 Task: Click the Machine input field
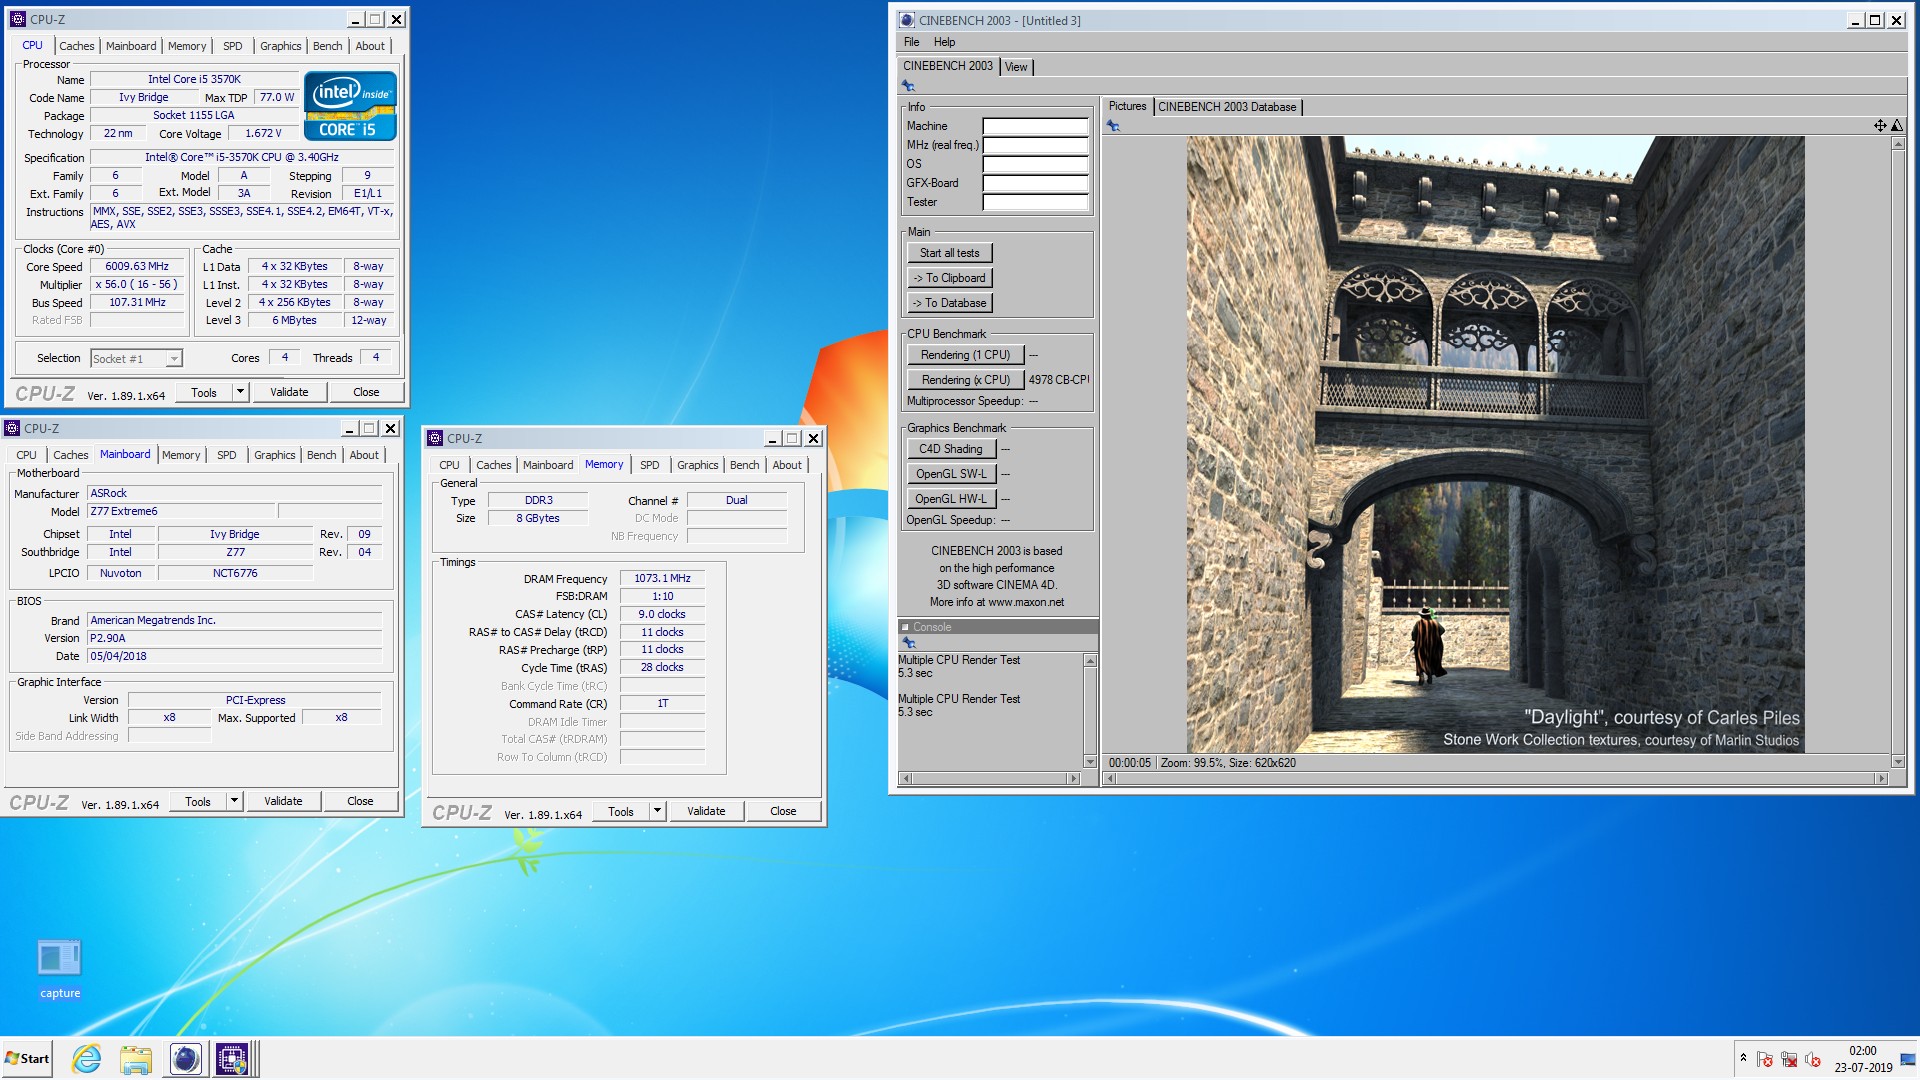click(x=1035, y=126)
